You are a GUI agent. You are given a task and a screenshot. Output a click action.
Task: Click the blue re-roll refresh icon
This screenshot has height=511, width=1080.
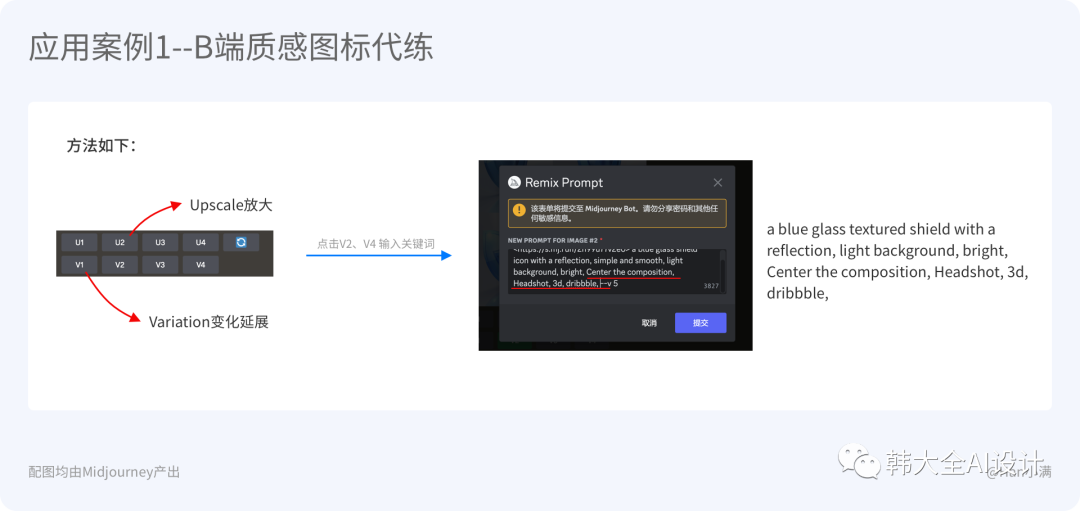pyautogui.click(x=241, y=242)
